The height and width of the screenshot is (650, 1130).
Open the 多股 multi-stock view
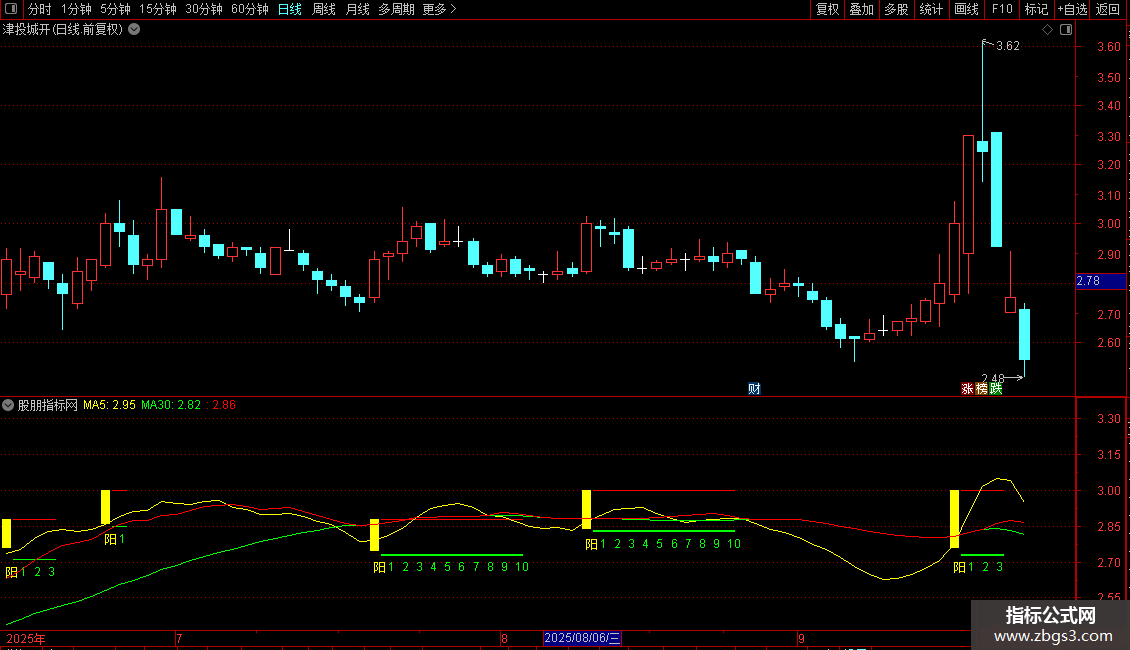click(x=897, y=9)
